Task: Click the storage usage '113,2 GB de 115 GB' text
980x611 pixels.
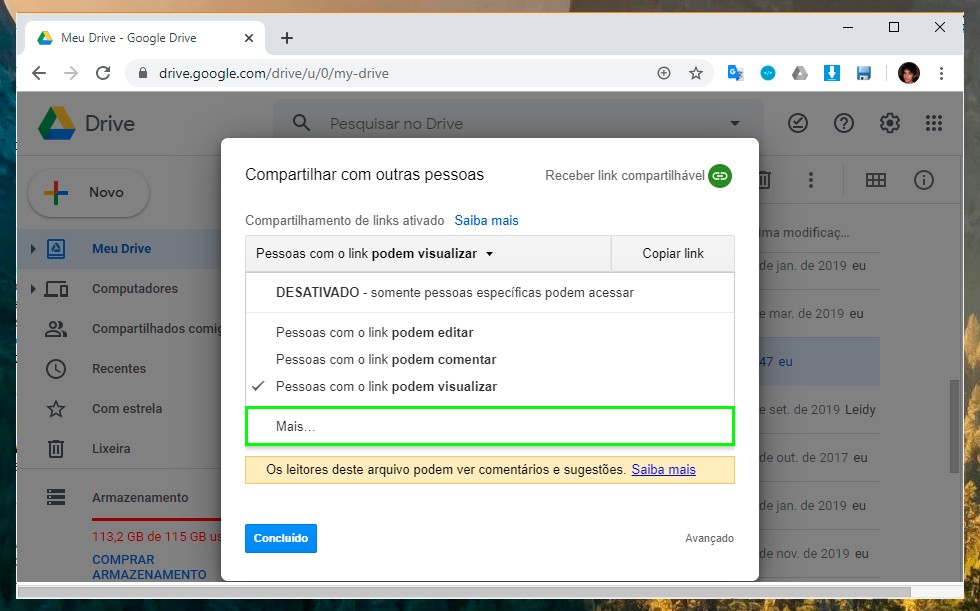Action: click(156, 536)
